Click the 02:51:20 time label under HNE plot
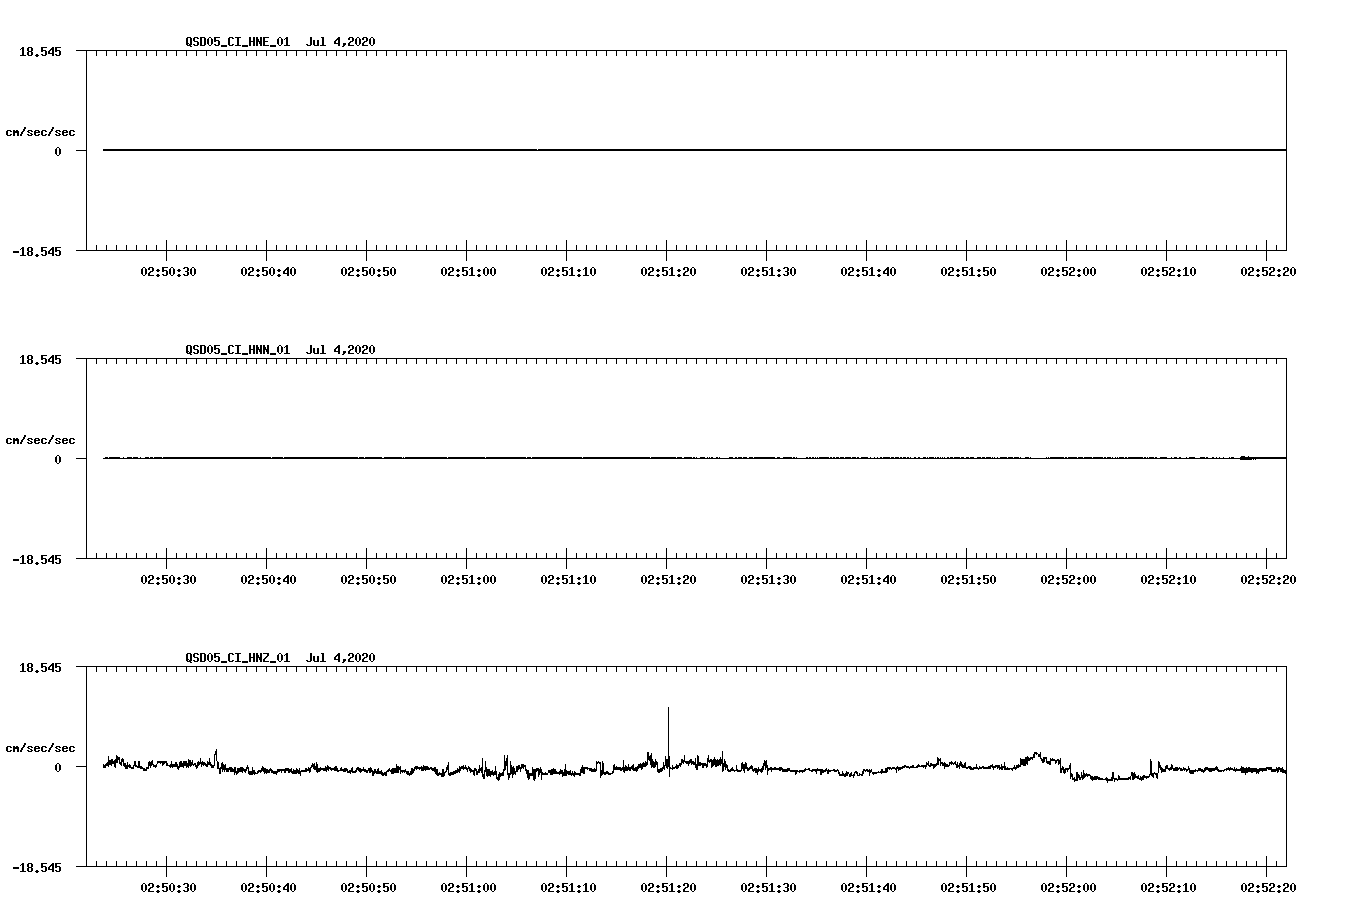 click(x=668, y=272)
